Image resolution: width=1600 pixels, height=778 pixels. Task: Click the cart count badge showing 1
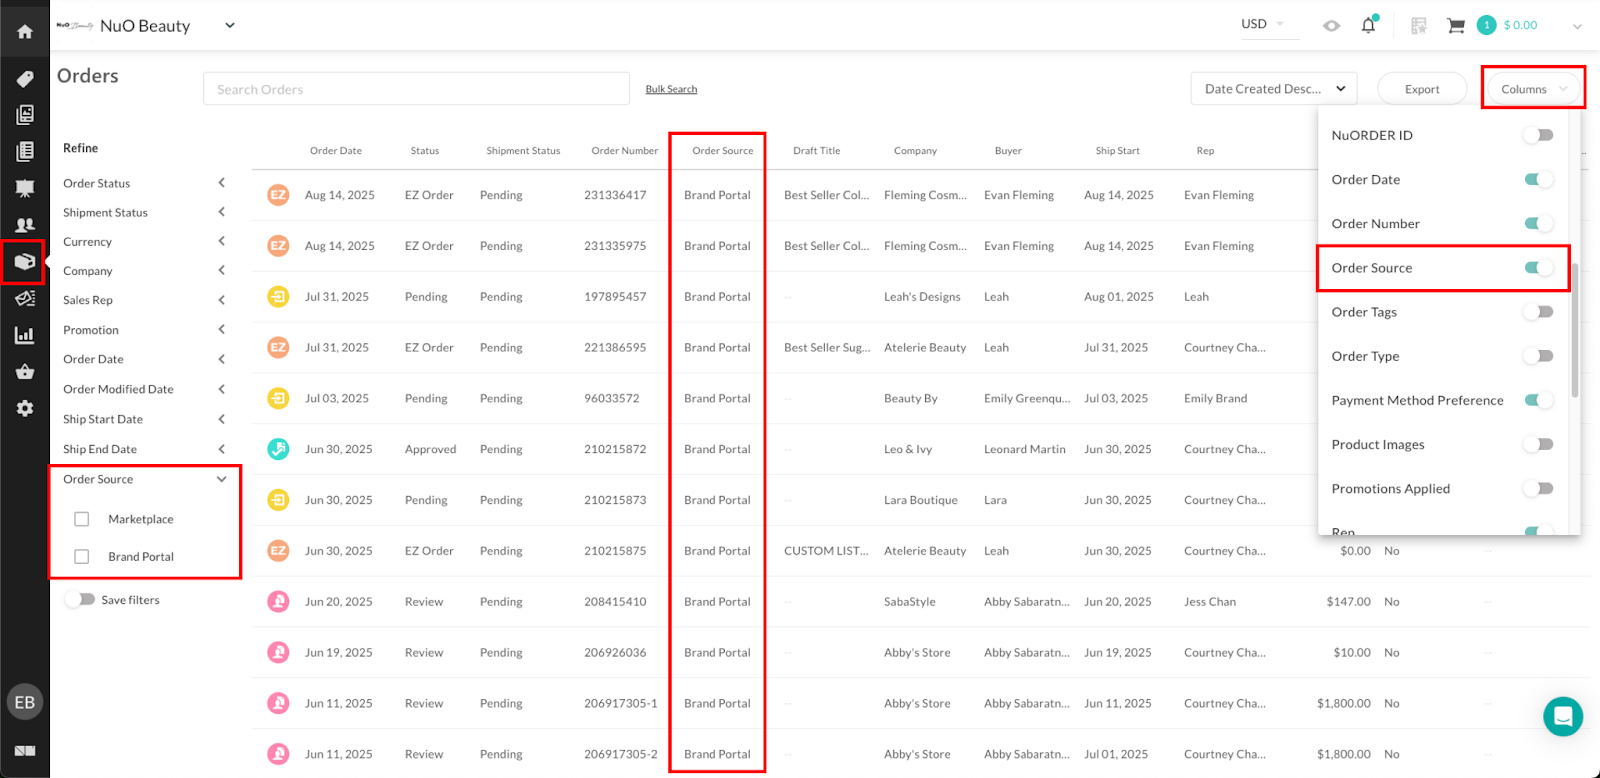click(x=1486, y=25)
